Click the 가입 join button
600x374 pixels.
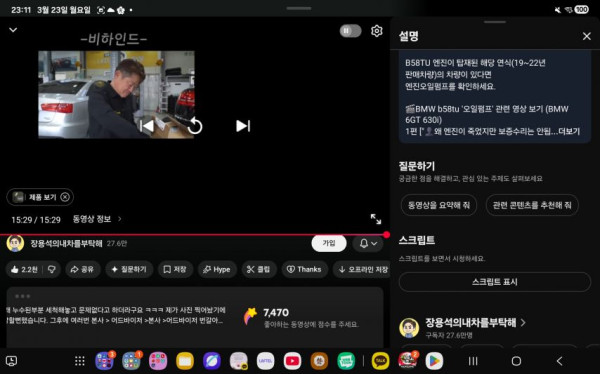pyautogui.click(x=329, y=243)
